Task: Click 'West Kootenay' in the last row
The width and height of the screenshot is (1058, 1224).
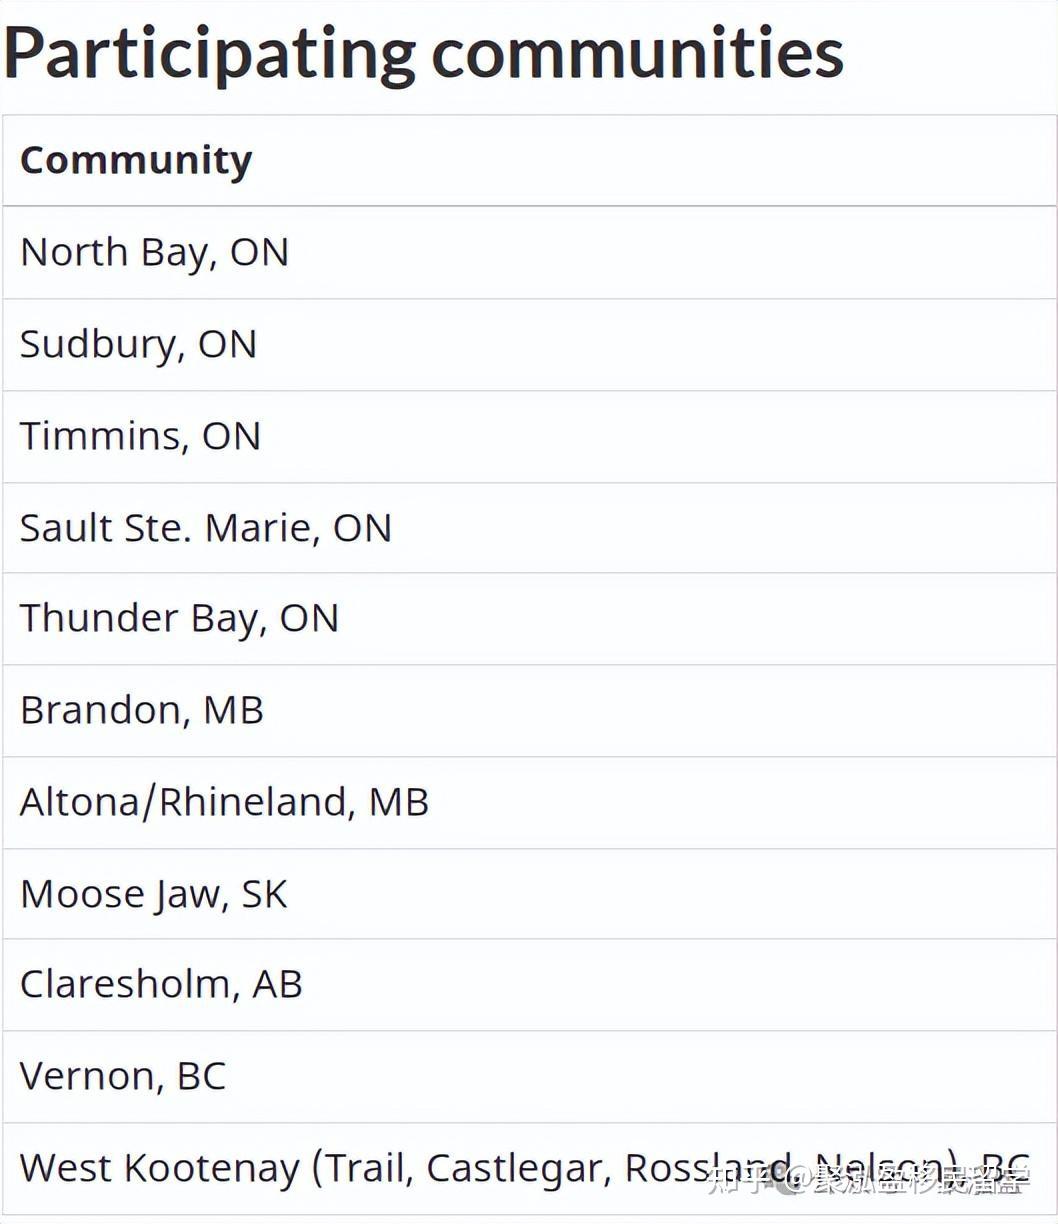Action: (x=159, y=1168)
